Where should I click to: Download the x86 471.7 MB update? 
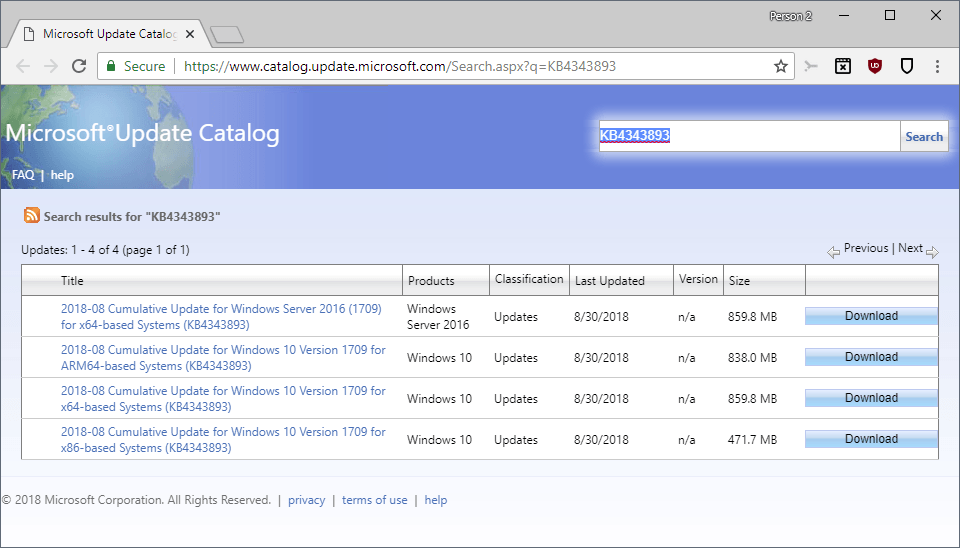coord(871,439)
